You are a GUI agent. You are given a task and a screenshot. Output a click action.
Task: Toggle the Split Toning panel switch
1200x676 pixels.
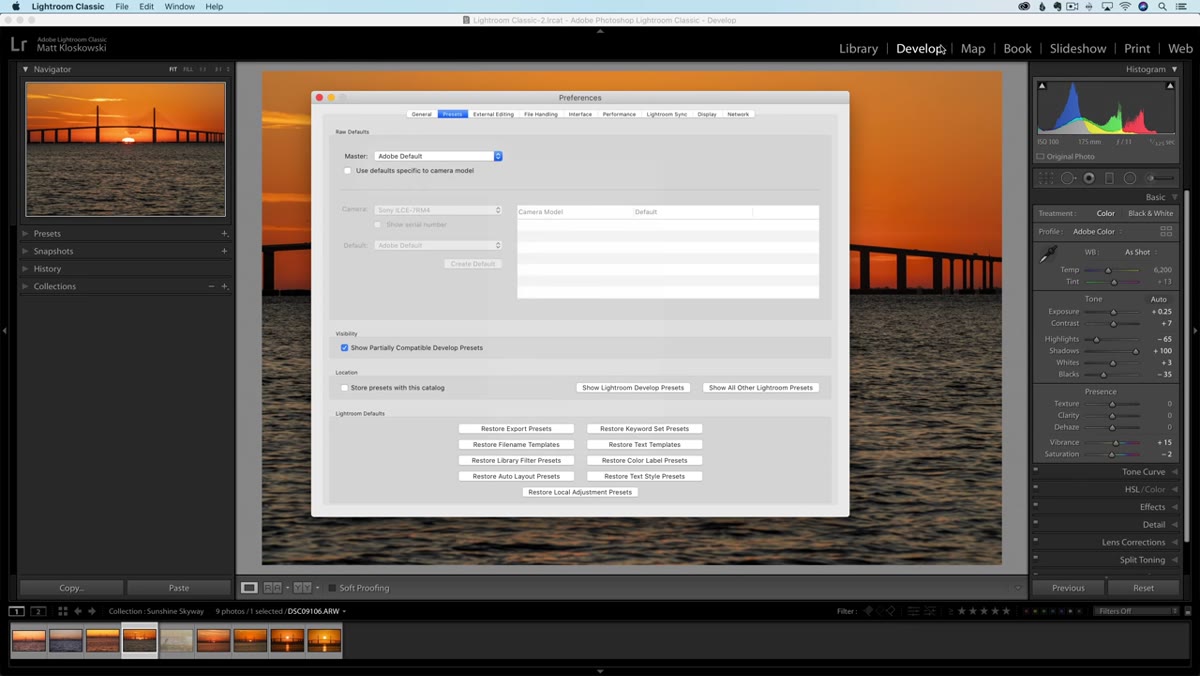tap(1036, 558)
